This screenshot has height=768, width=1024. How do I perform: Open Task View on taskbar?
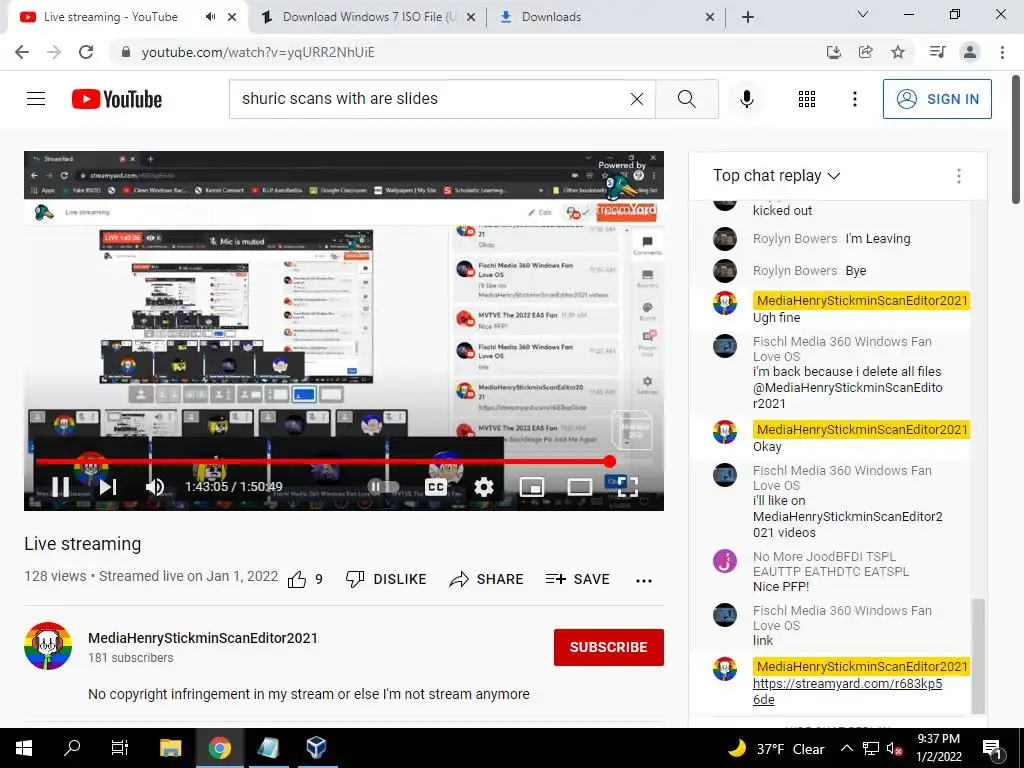tap(120, 748)
